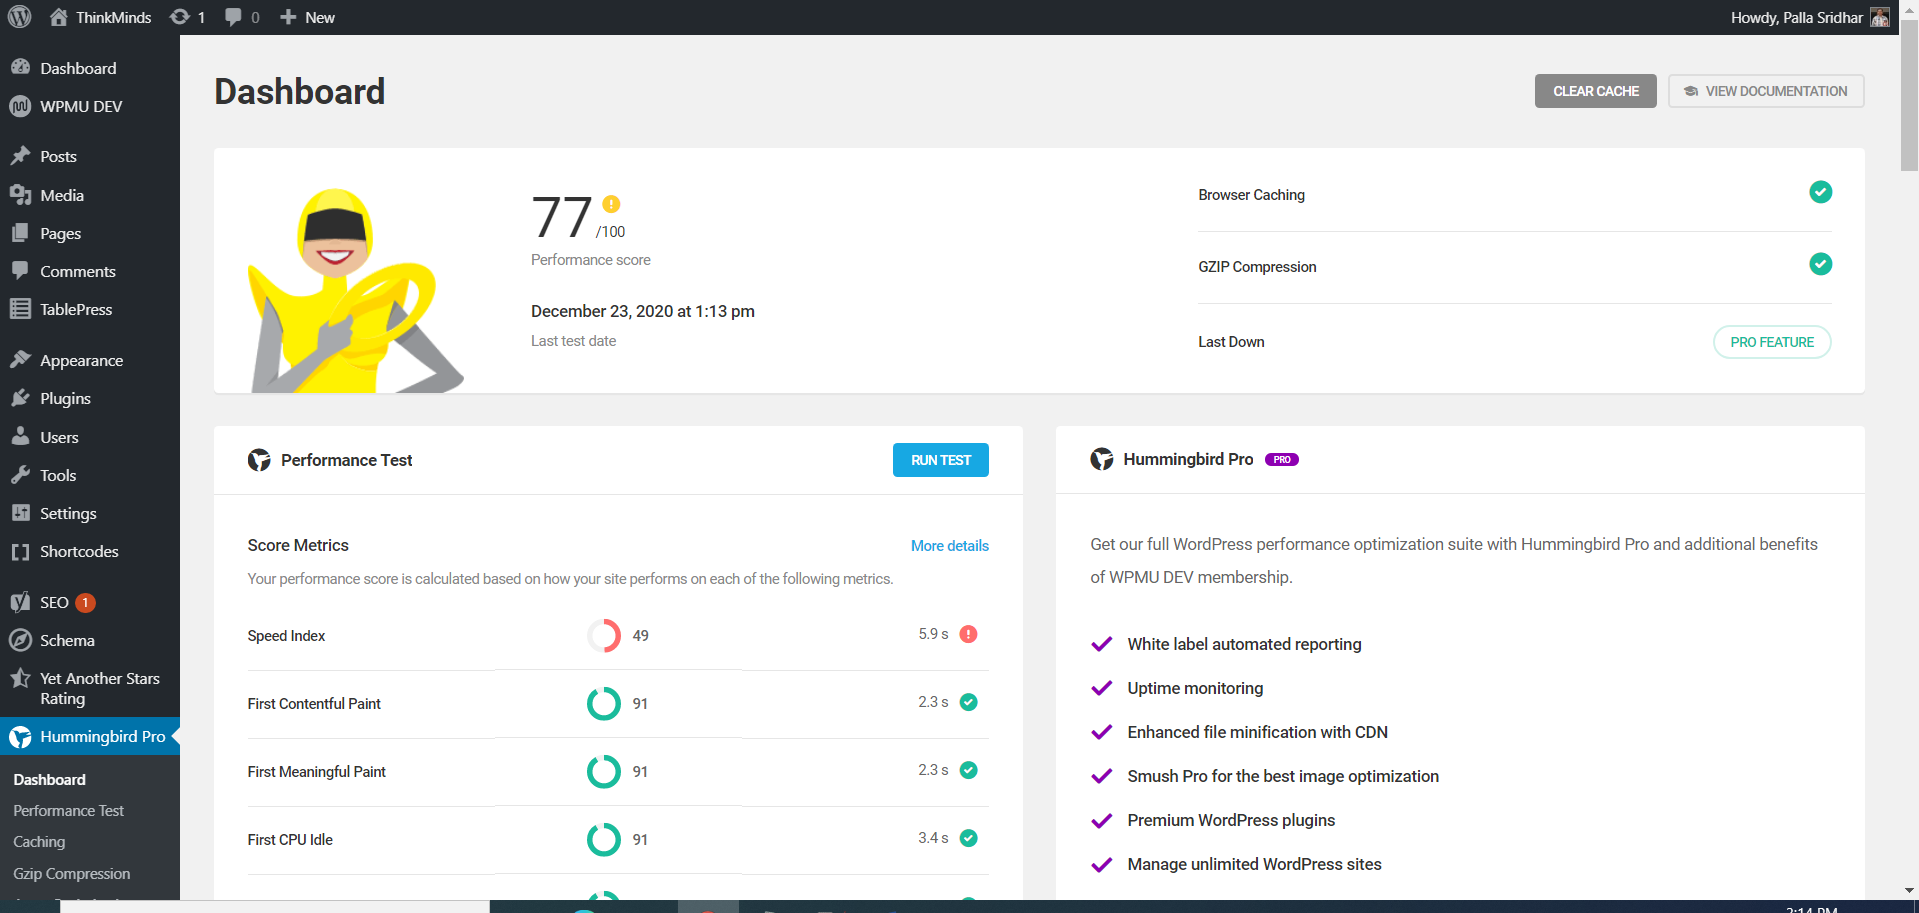Viewport: 1919px width, 913px height.
Task: Click the purple PRO badge
Action: 1282,460
